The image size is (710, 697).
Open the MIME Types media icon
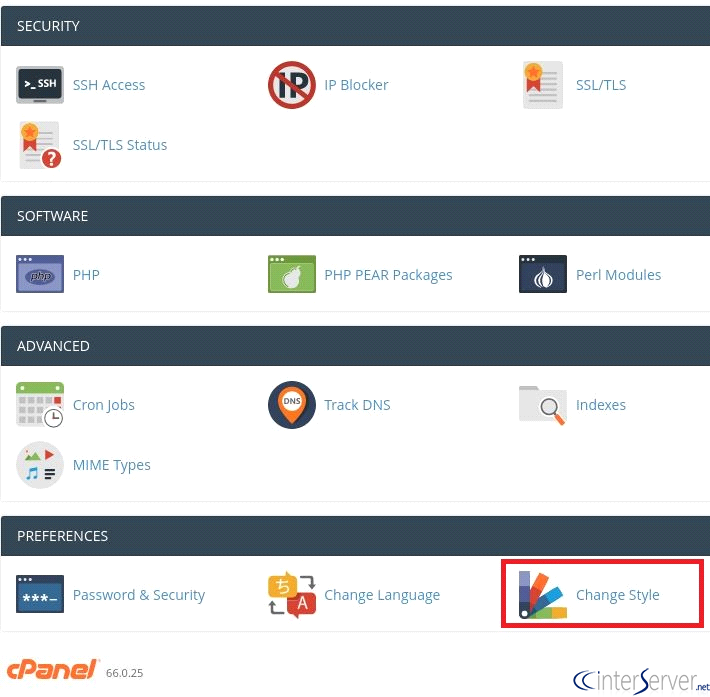[40, 465]
